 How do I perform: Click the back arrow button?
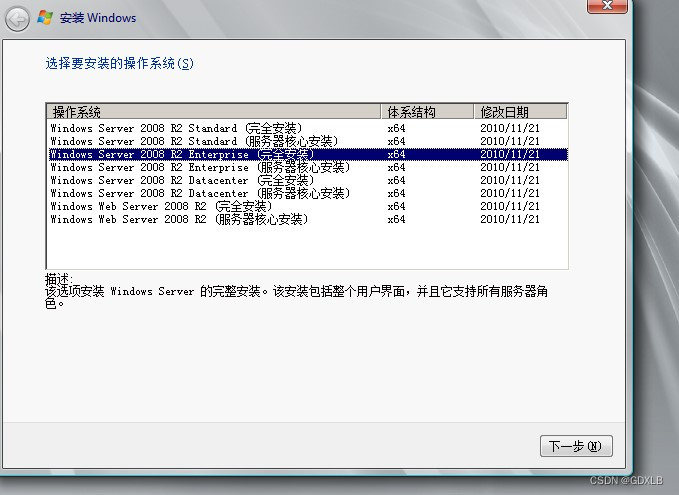click(17, 19)
